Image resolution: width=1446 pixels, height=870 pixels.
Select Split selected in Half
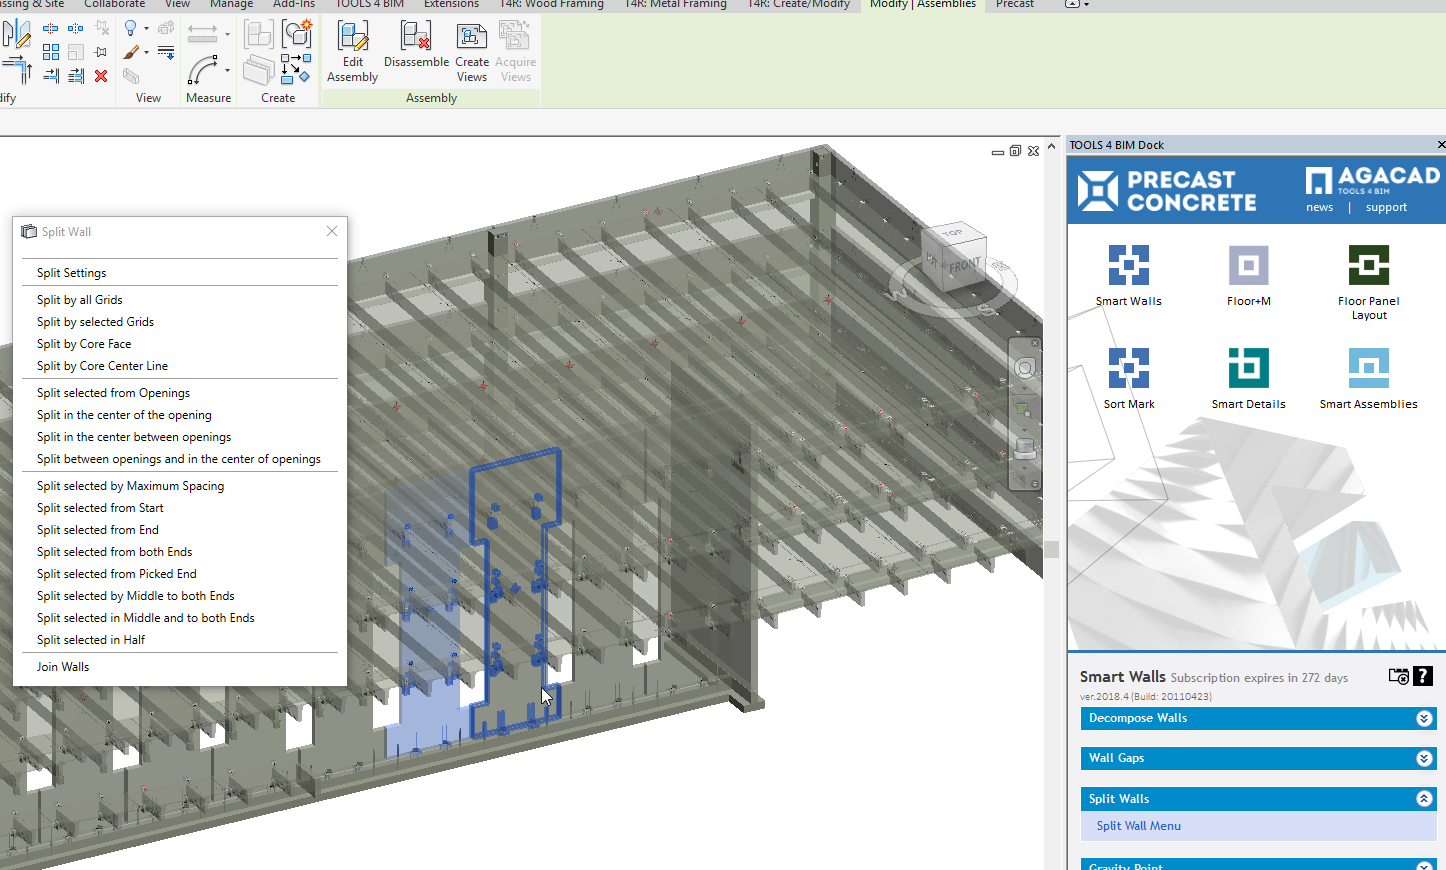click(91, 640)
